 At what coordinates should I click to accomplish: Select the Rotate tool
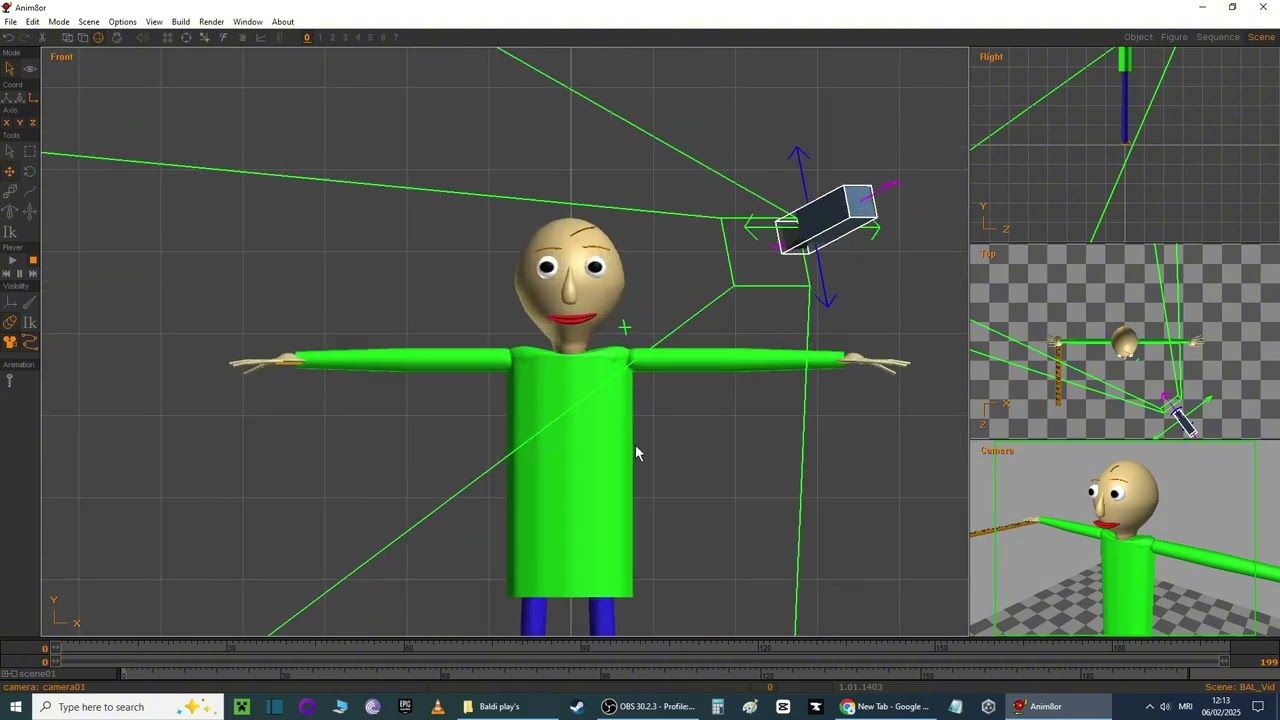pyautogui.click(x=30, y=172)
